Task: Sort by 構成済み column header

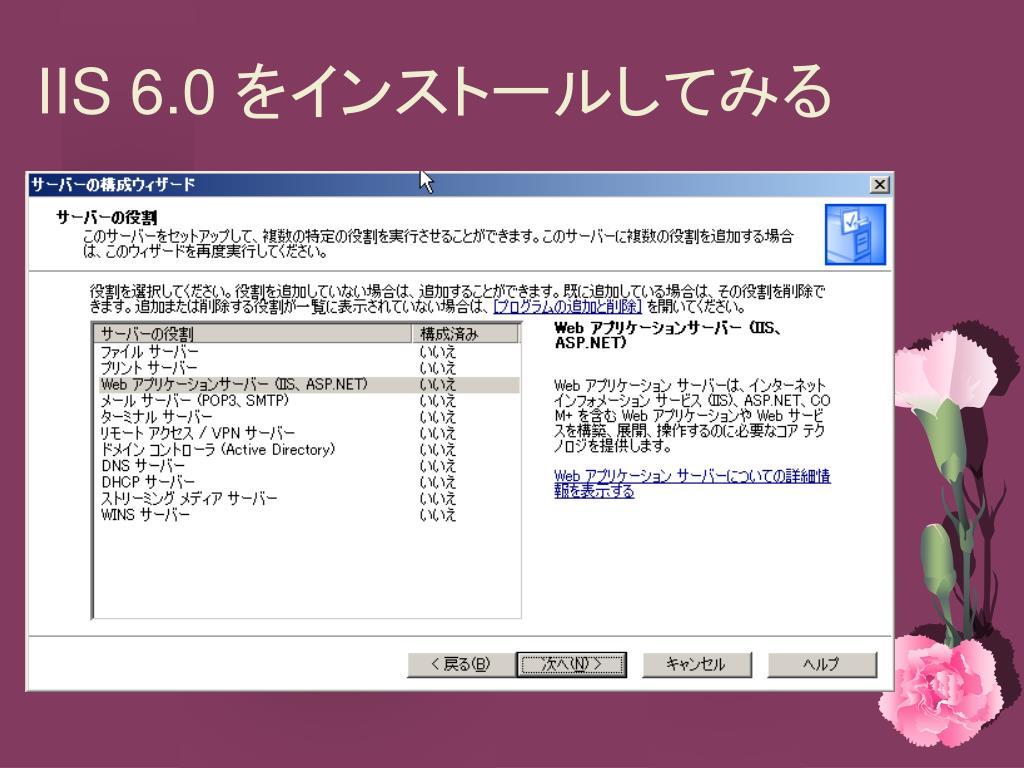Action: [x=466, y=334]
